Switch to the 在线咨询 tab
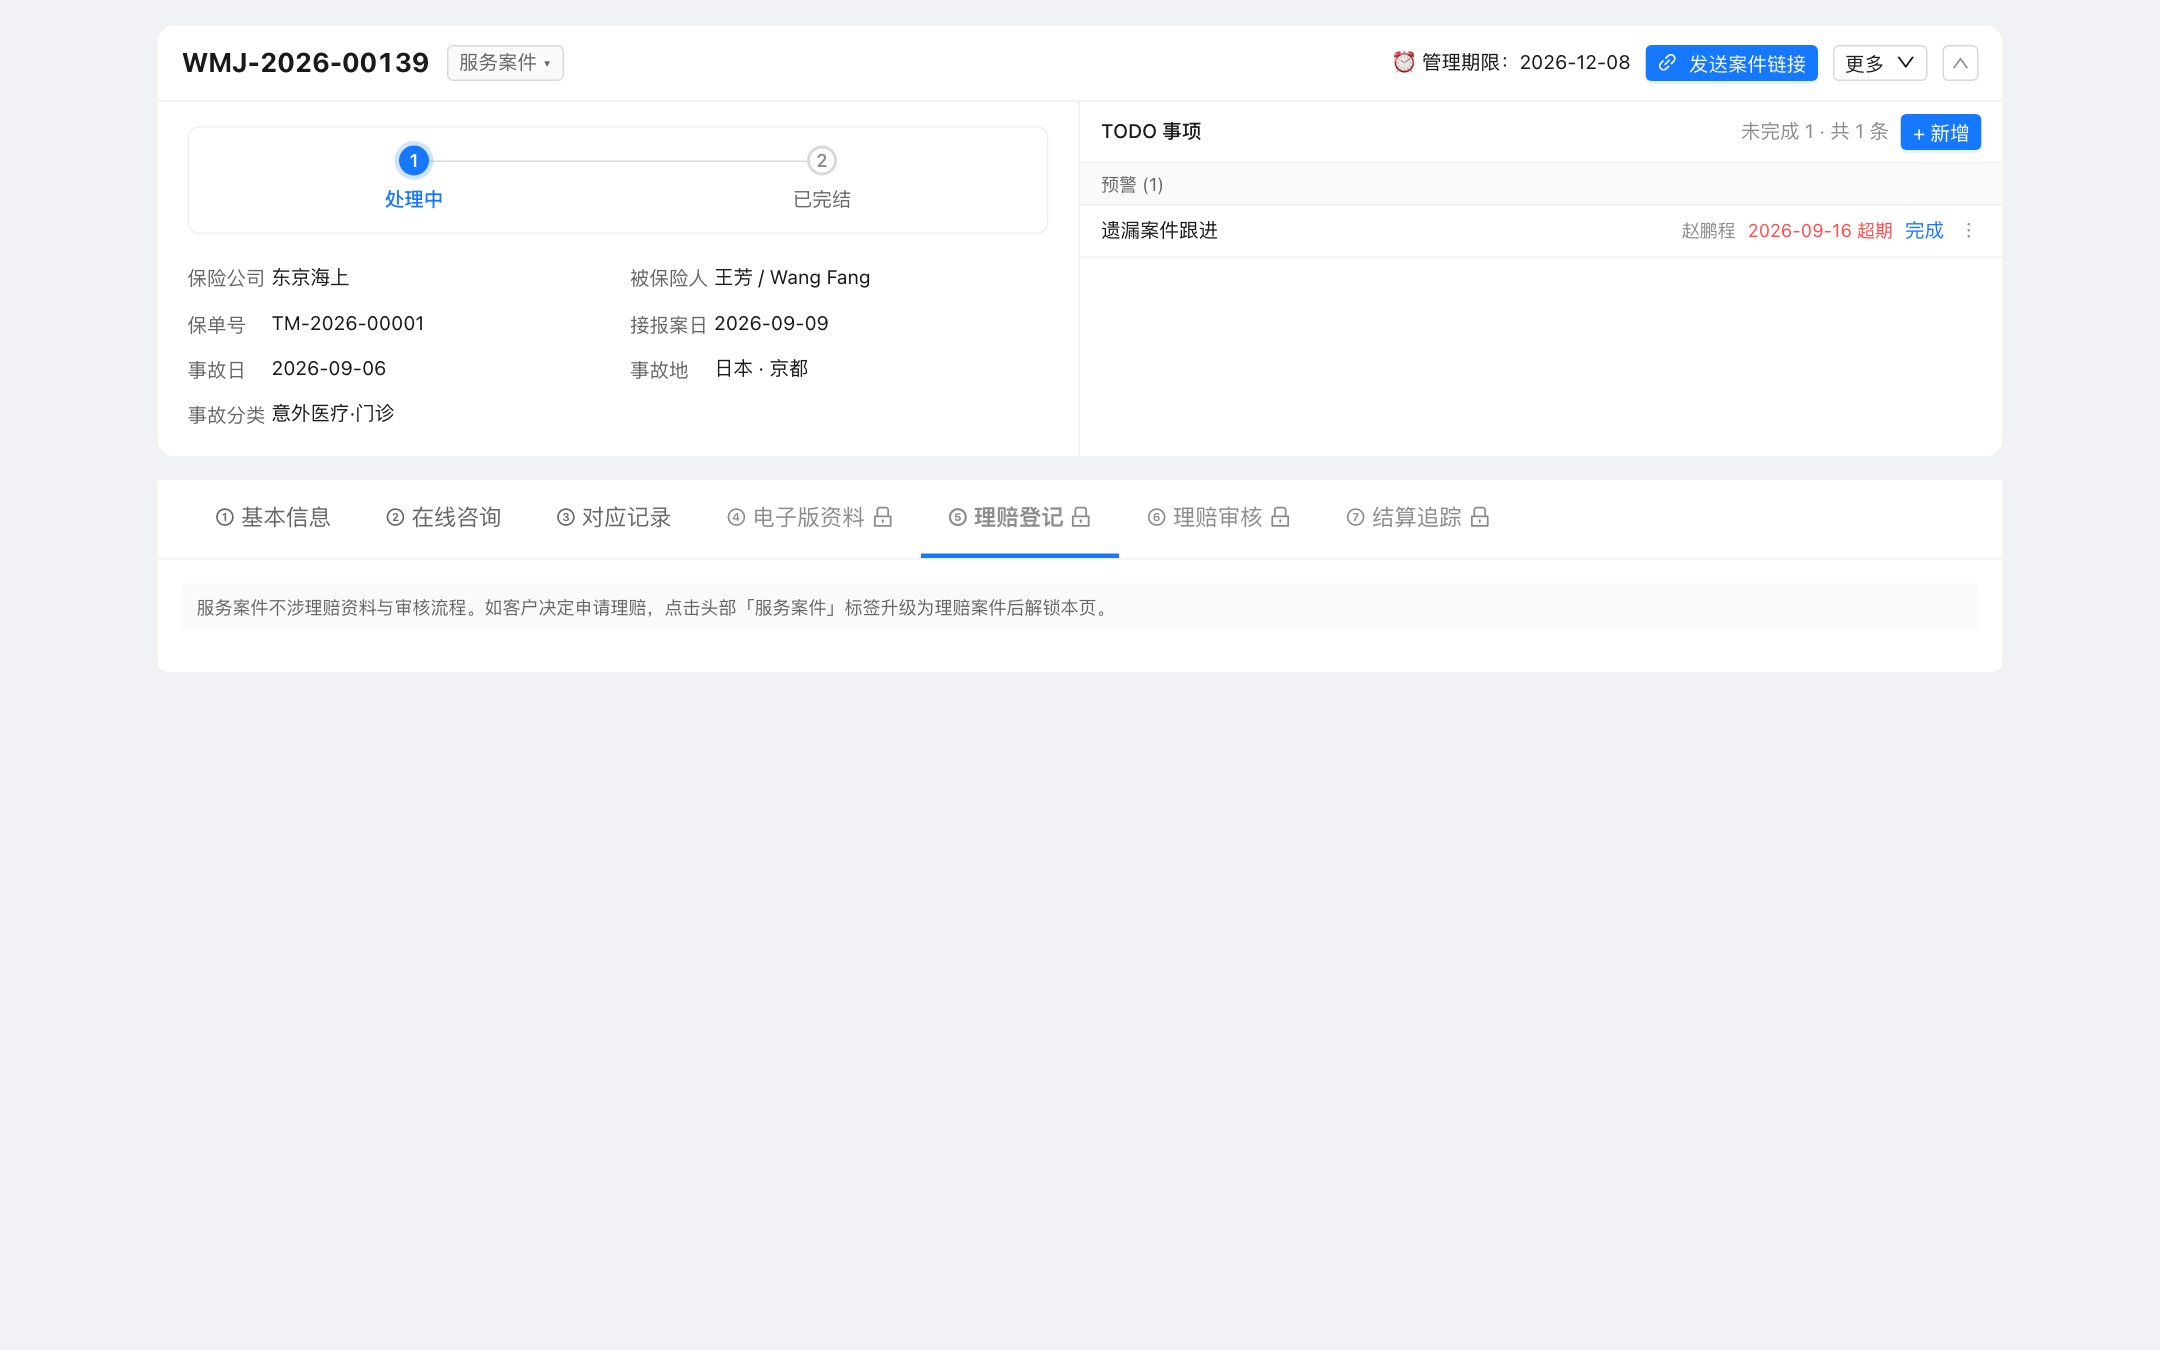The width and height of the screenshot is (2160, 1350). 443,517
